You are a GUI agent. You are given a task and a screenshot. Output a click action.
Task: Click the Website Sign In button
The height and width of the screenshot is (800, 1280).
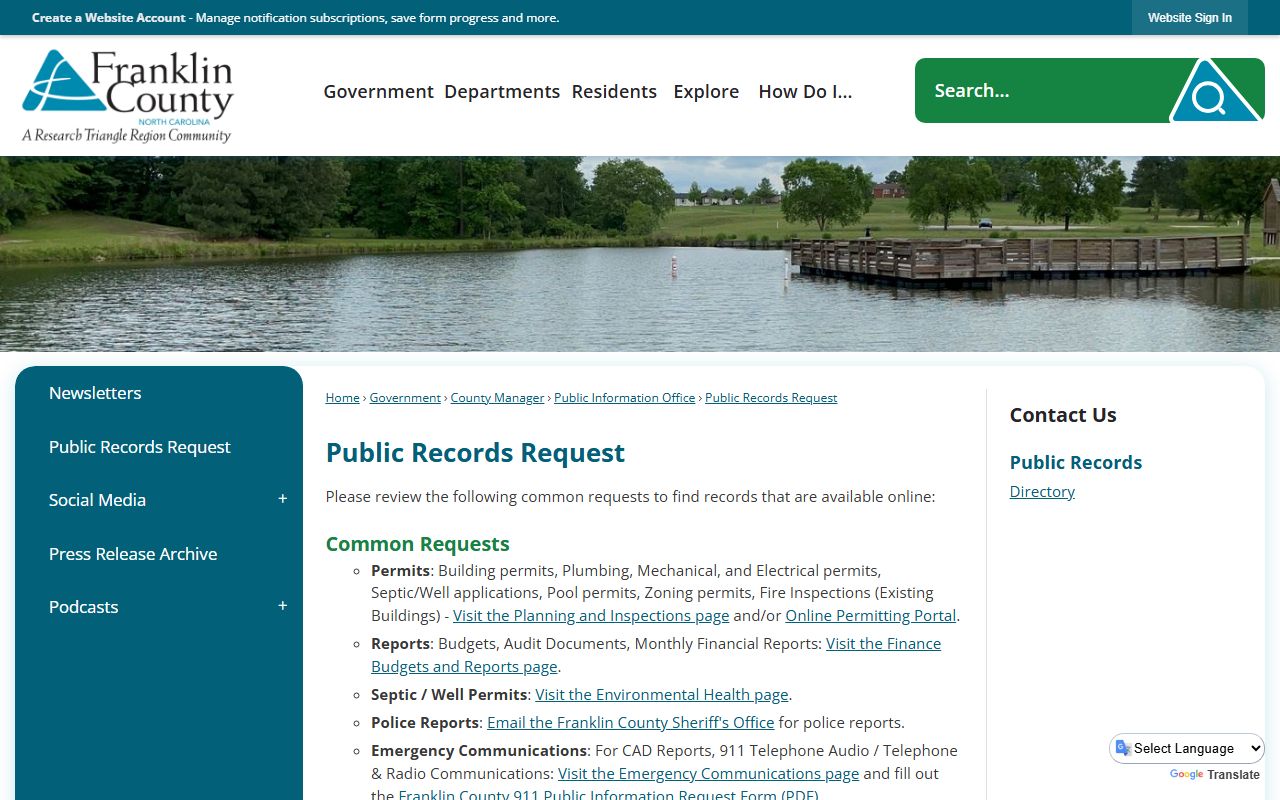tap(1189, 18)
